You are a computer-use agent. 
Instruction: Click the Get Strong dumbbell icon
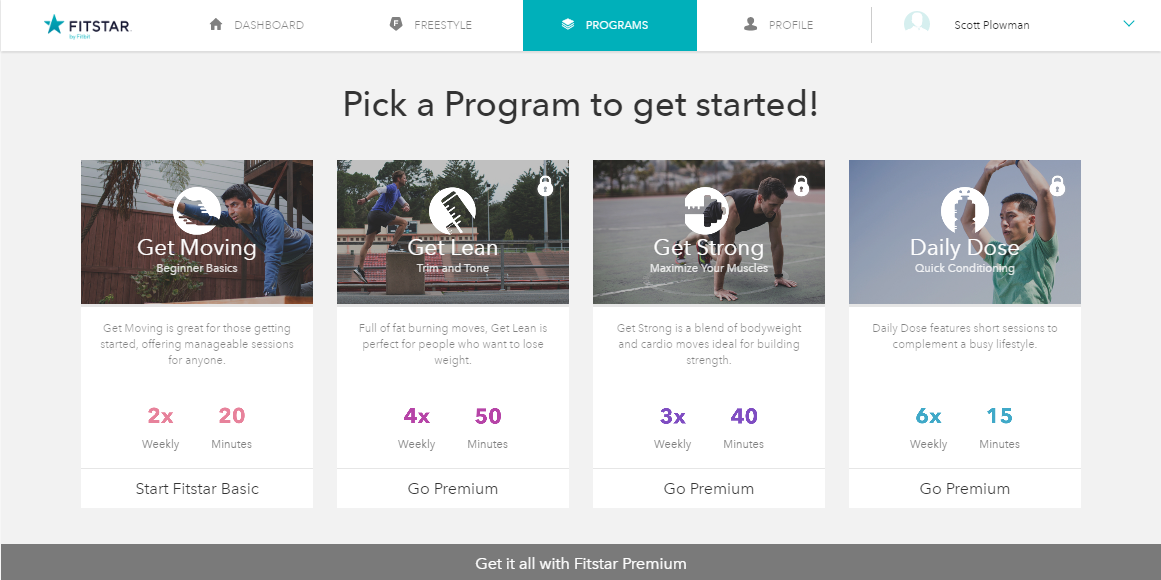tap(707, 210)
